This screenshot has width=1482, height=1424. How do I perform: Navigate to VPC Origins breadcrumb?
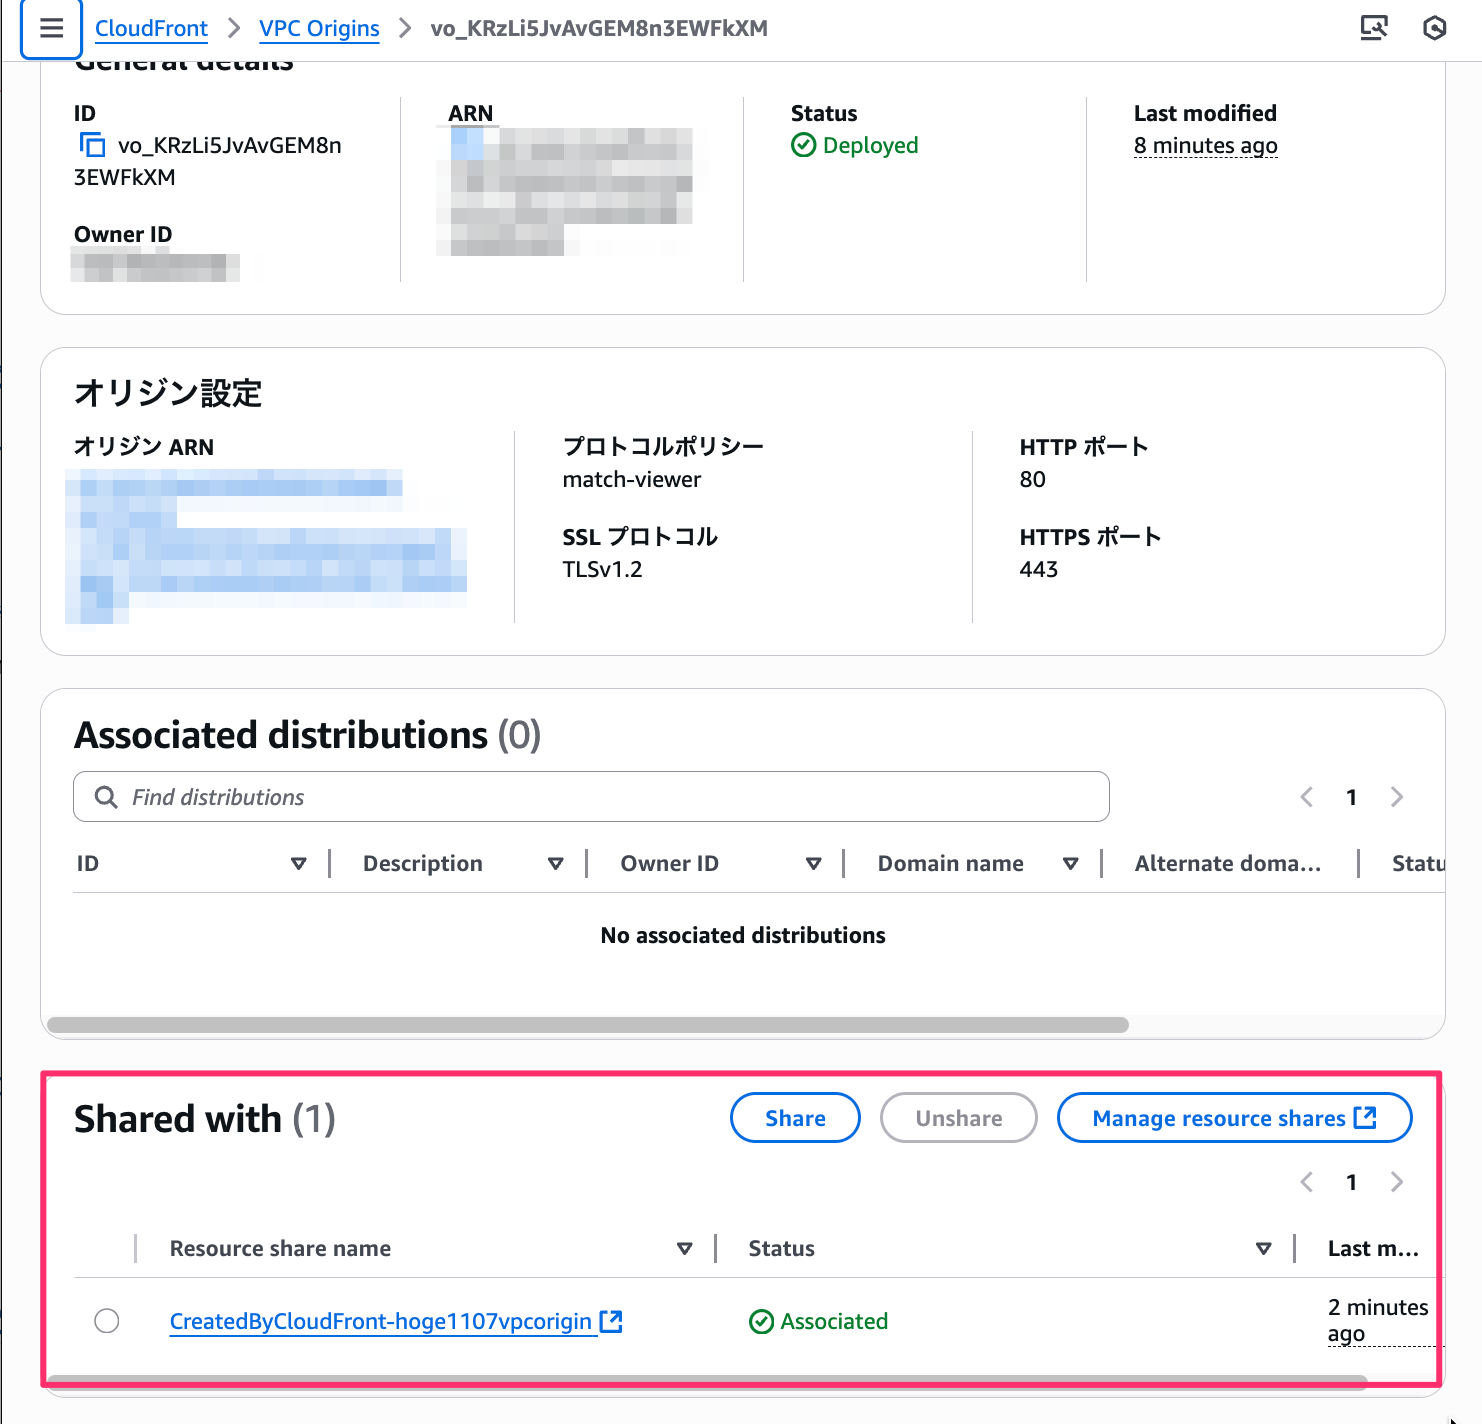pyautogui.click(x=319, y=29)
